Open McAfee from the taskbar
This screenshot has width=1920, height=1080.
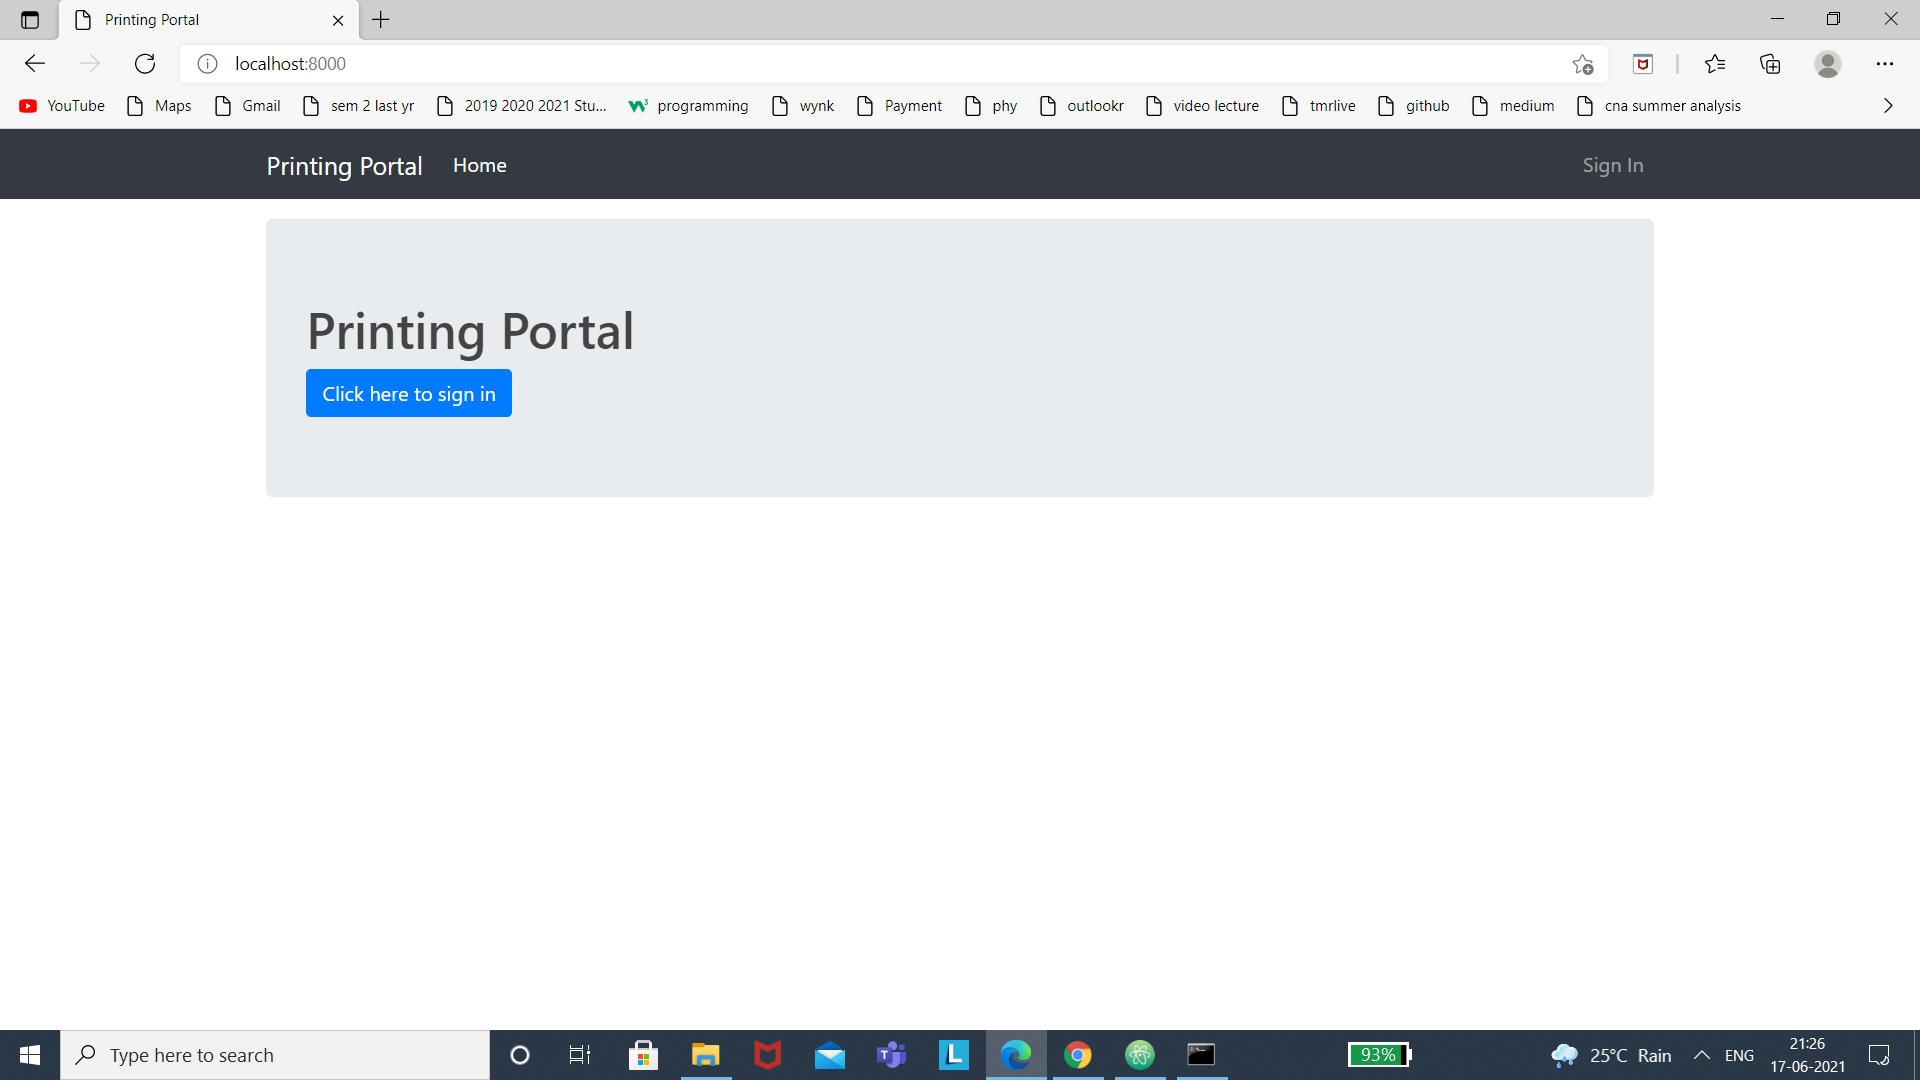click(767, 1054)
